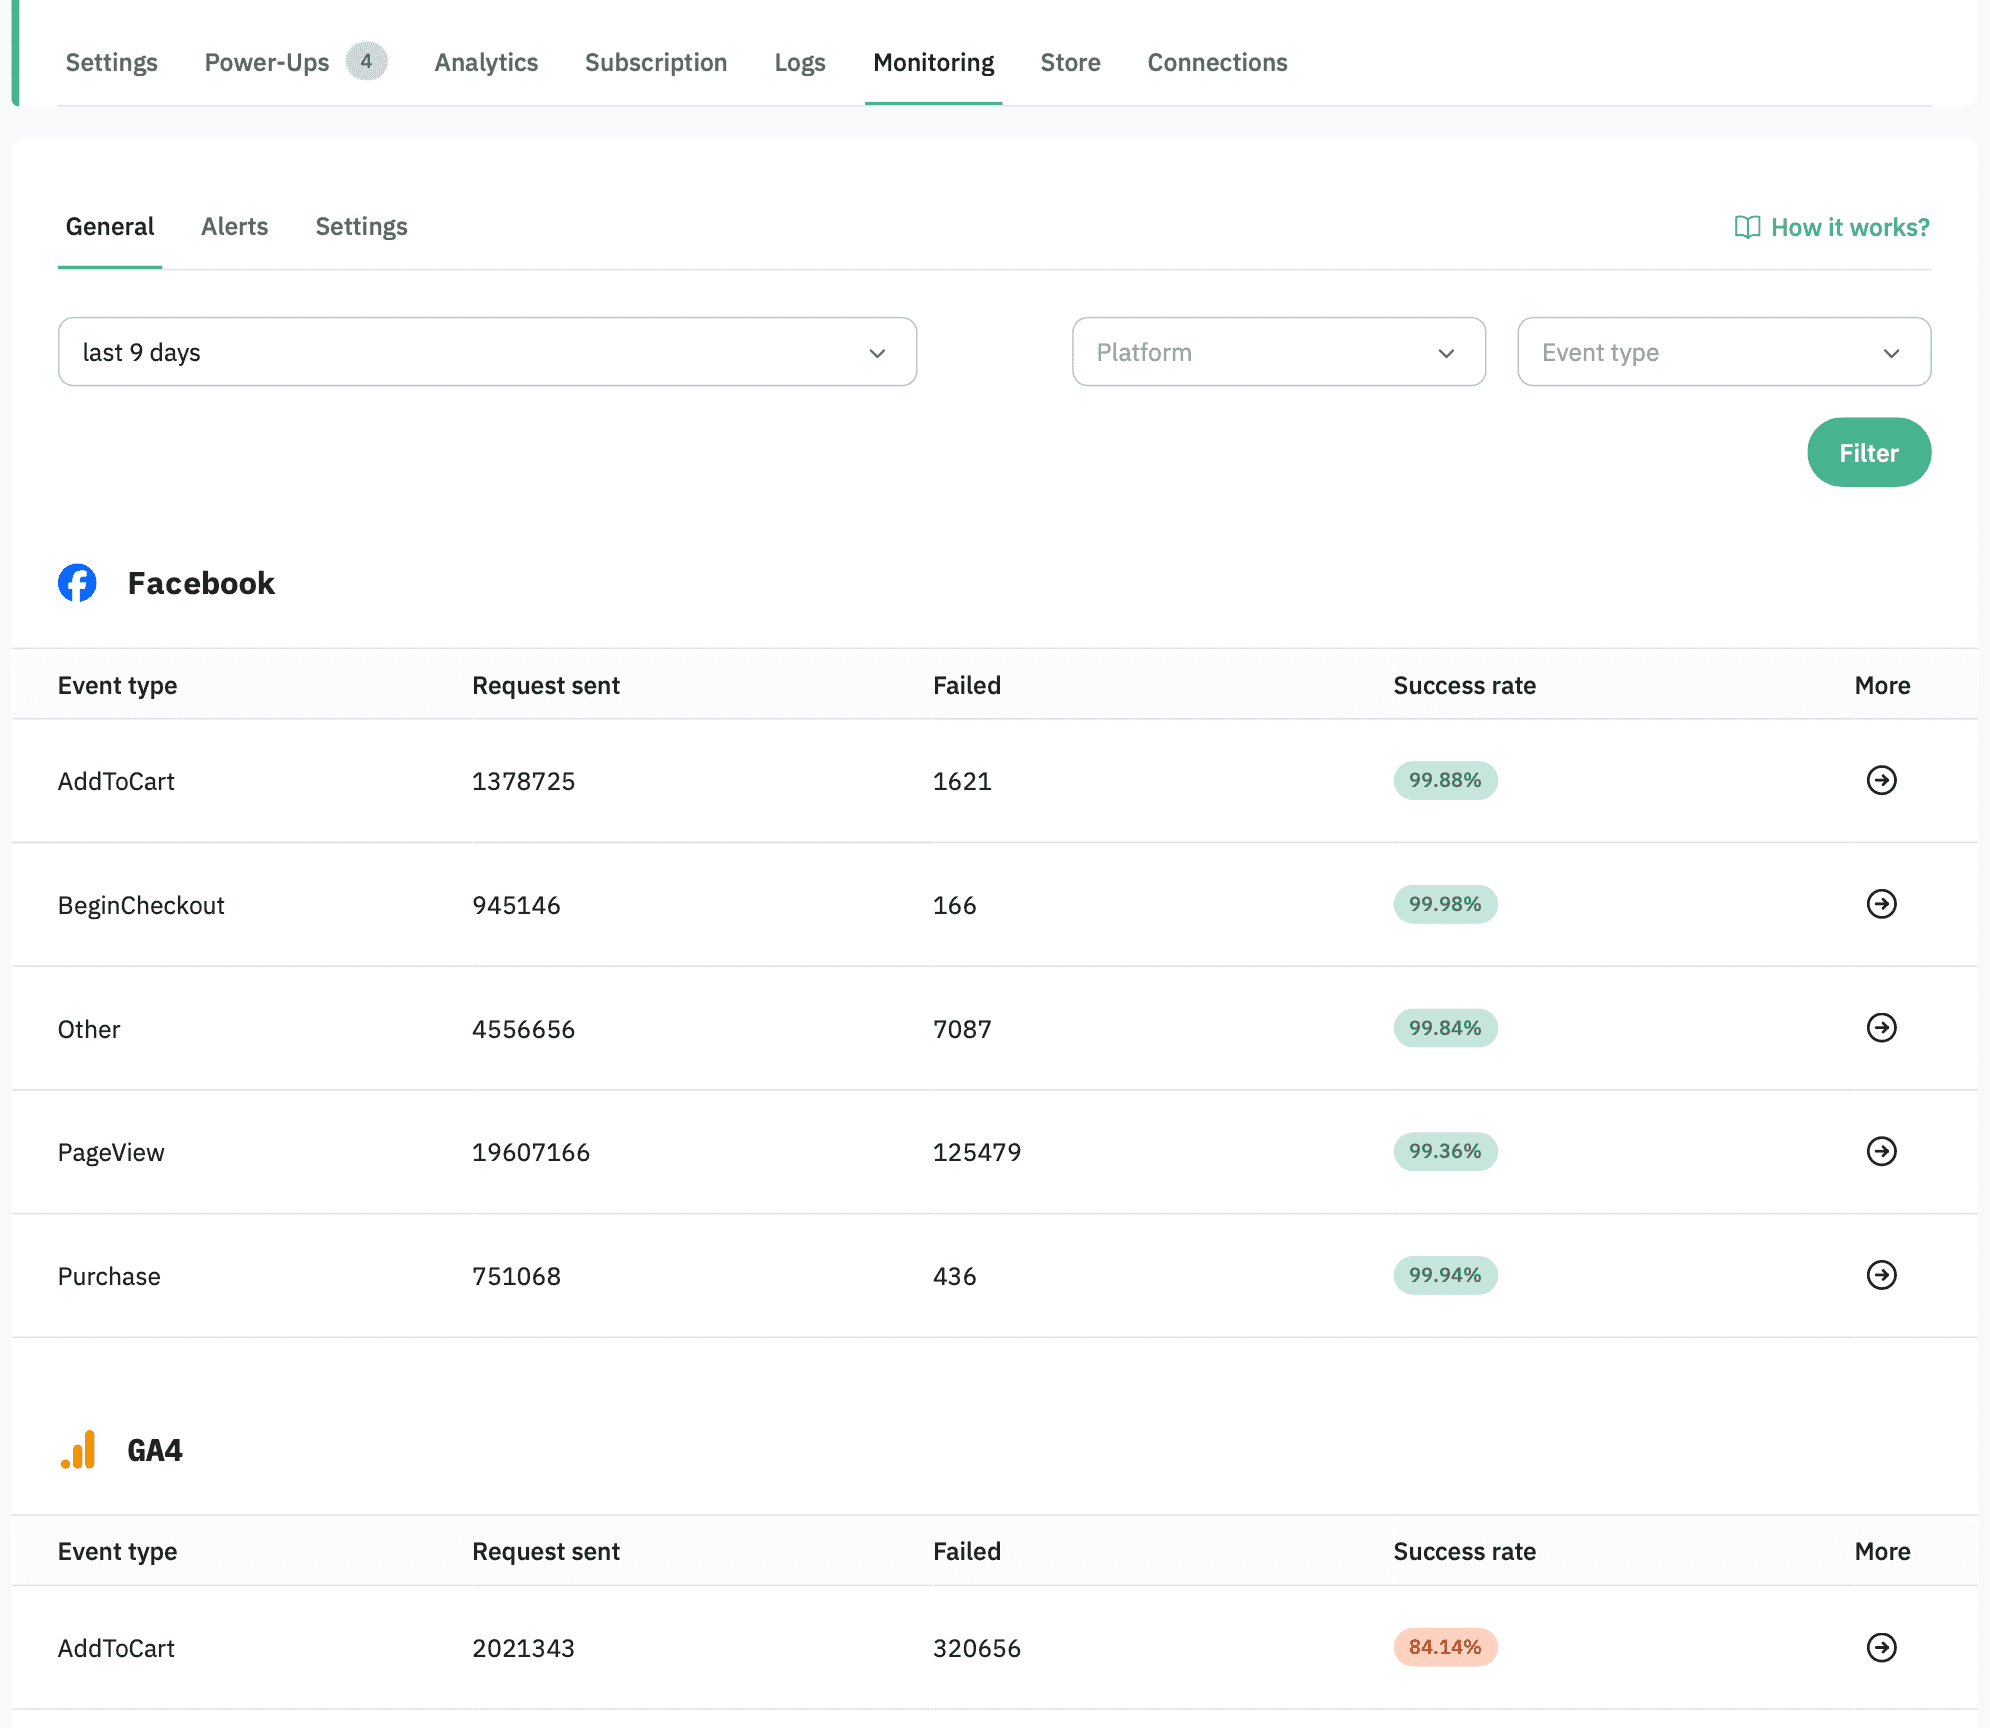Click the Success rate column header

(x=1464, y=685)
